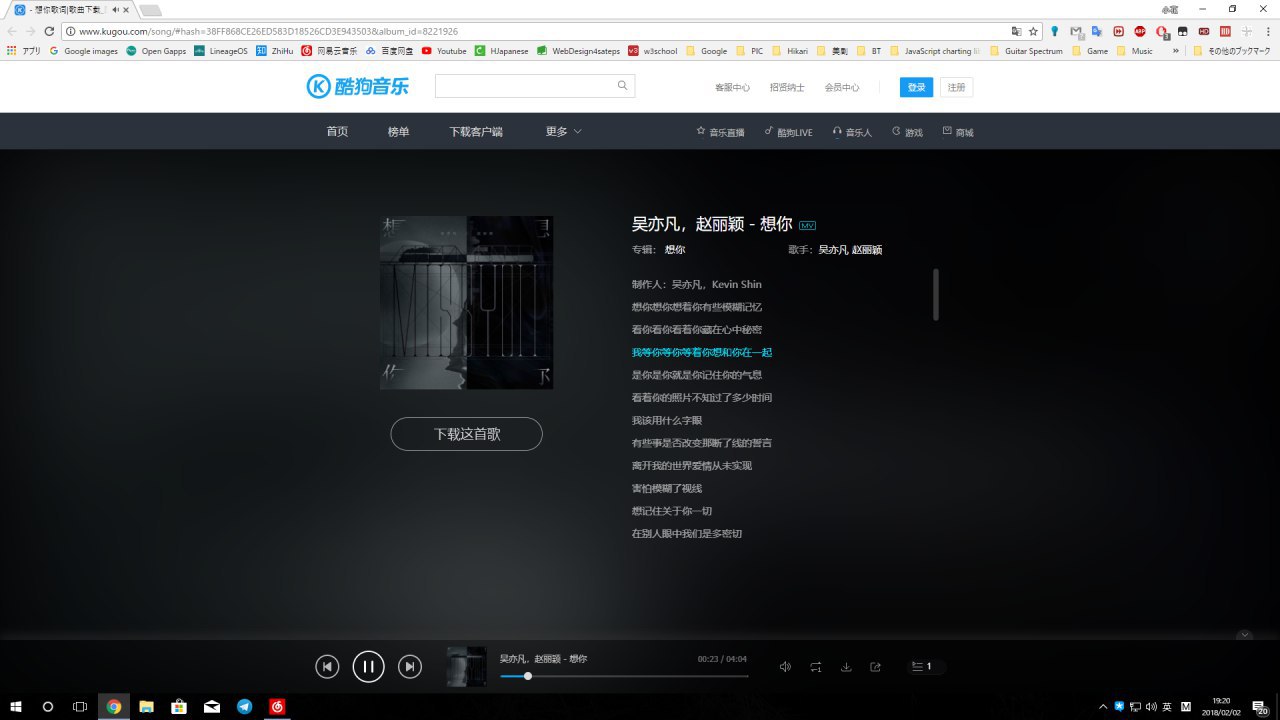Open the Game bookmark folder

(1090, 51)
